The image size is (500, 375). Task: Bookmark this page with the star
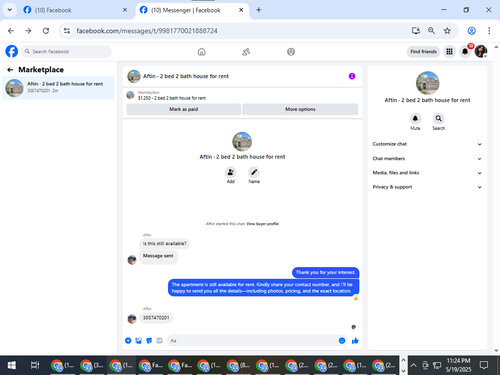[x=447, y=31]
